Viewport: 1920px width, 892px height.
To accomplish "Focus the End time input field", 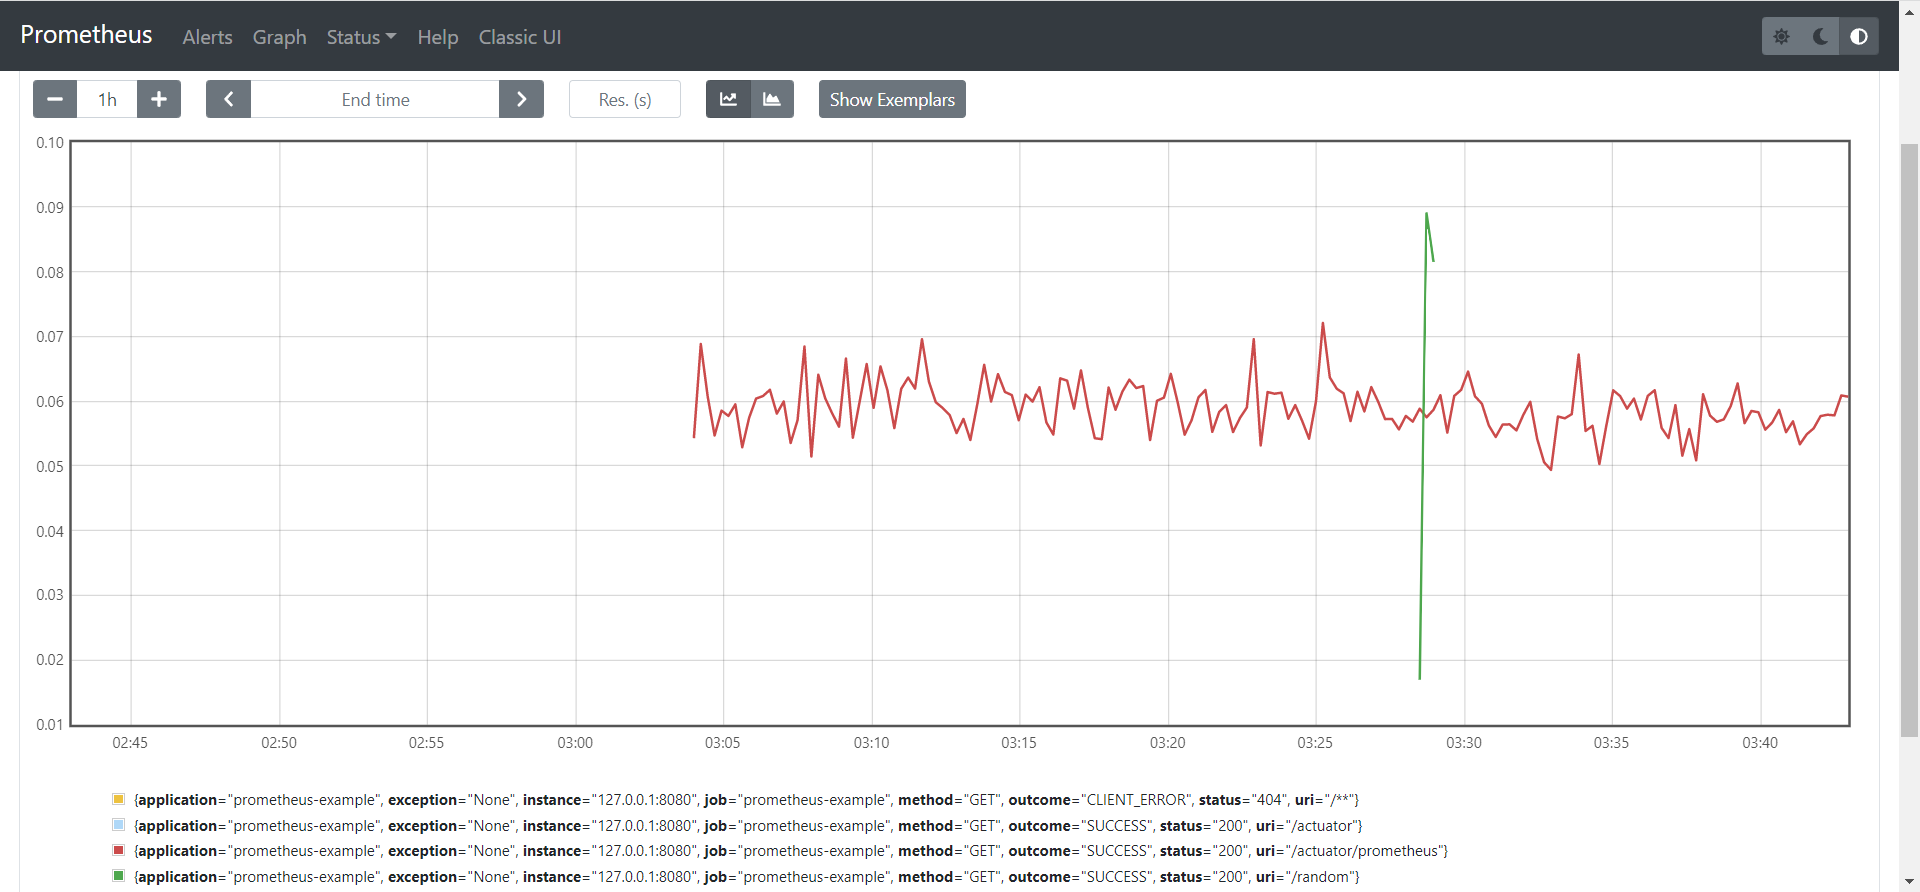I will (x=375, y=99).
